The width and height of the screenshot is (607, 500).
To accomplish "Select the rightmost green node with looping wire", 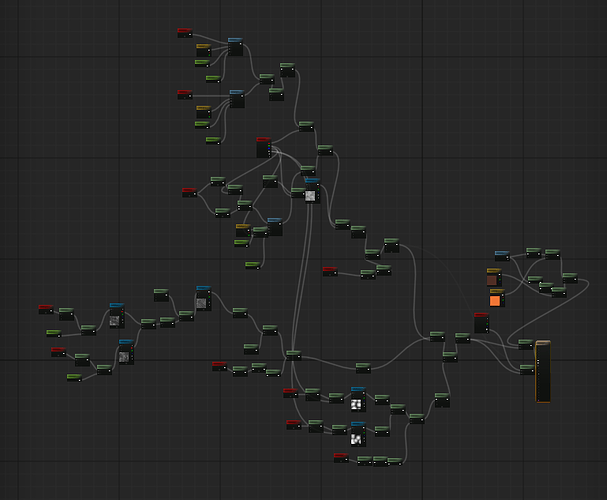I will click(x=570, y=278).
